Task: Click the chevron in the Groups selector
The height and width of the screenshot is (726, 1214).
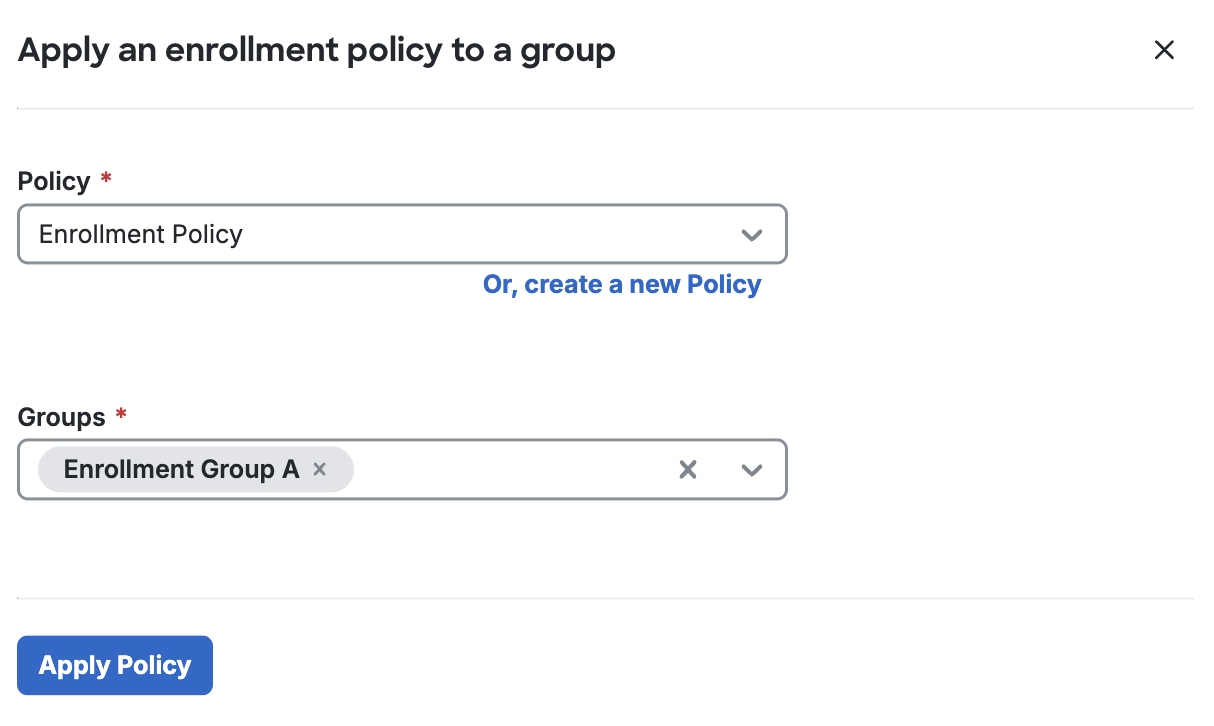Action: pyautogui.click(x=752, y=469)
